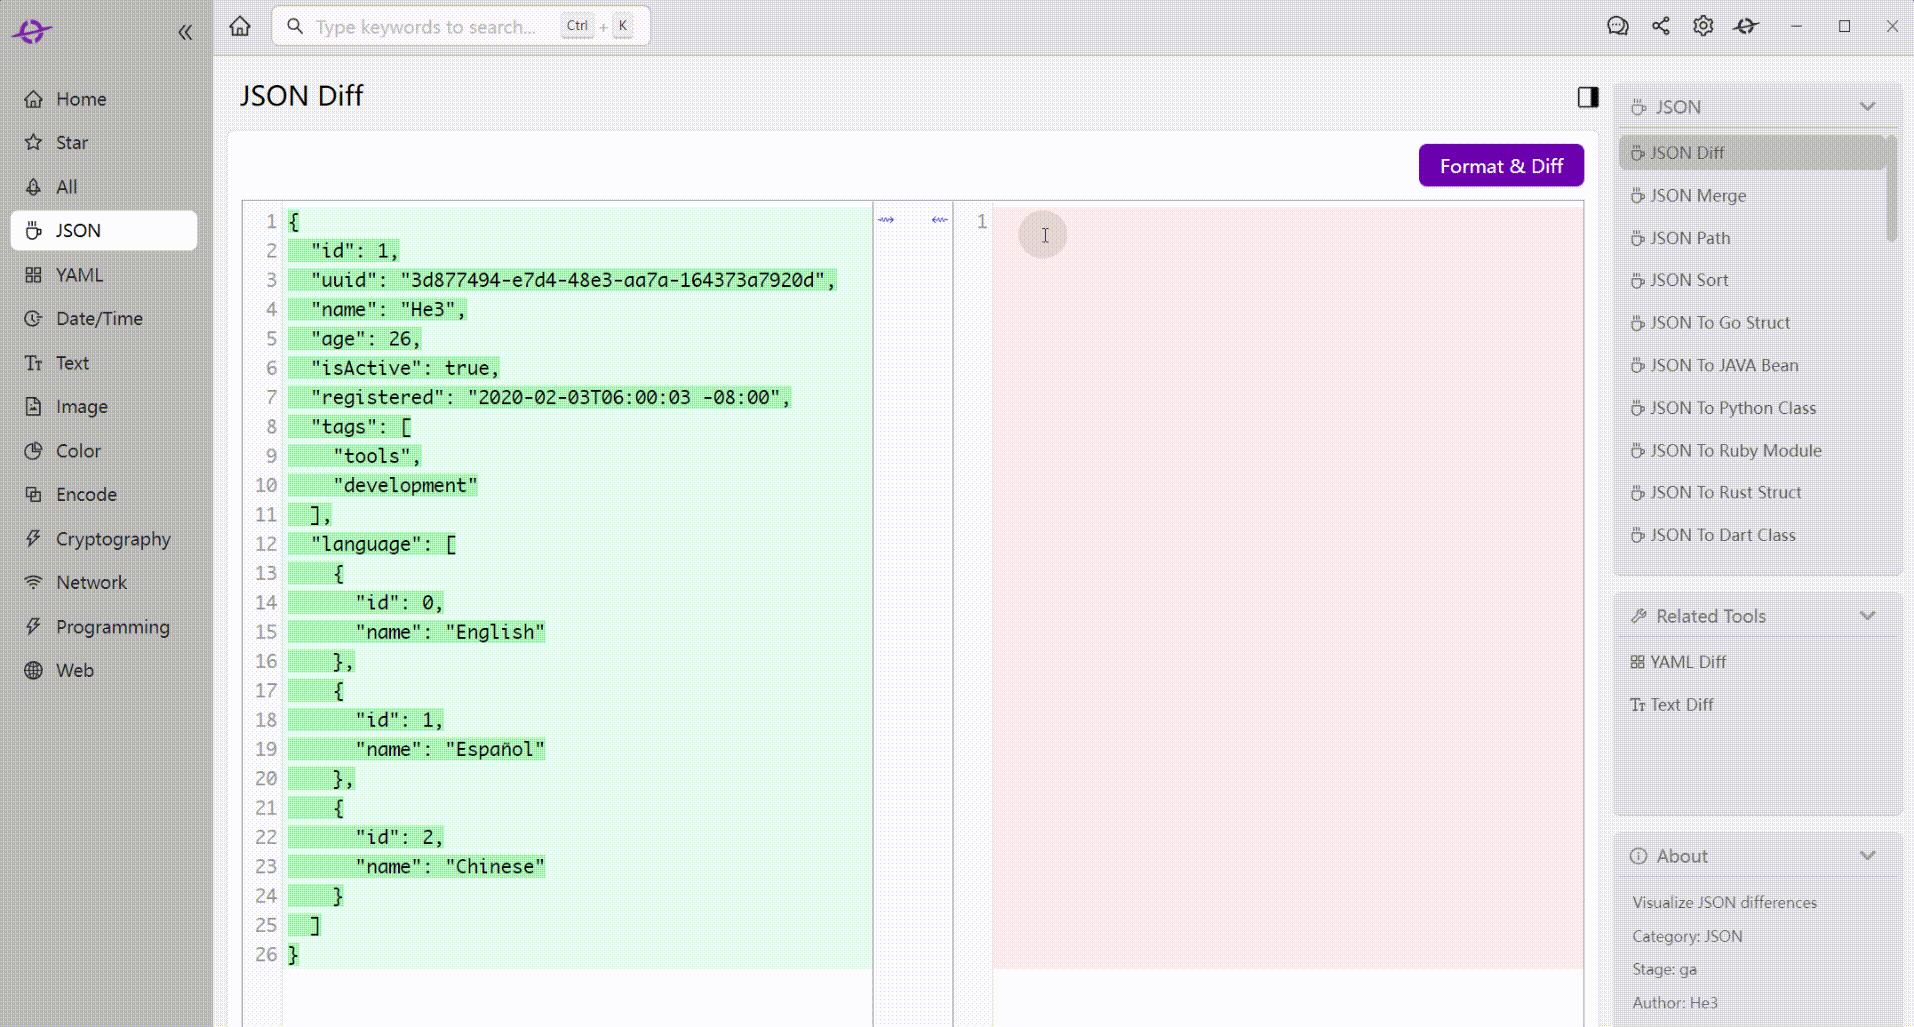Open settings gear icon
Viewport: 1914px width, 1027px height.
pyautogui.click(x=1703, y=26)
